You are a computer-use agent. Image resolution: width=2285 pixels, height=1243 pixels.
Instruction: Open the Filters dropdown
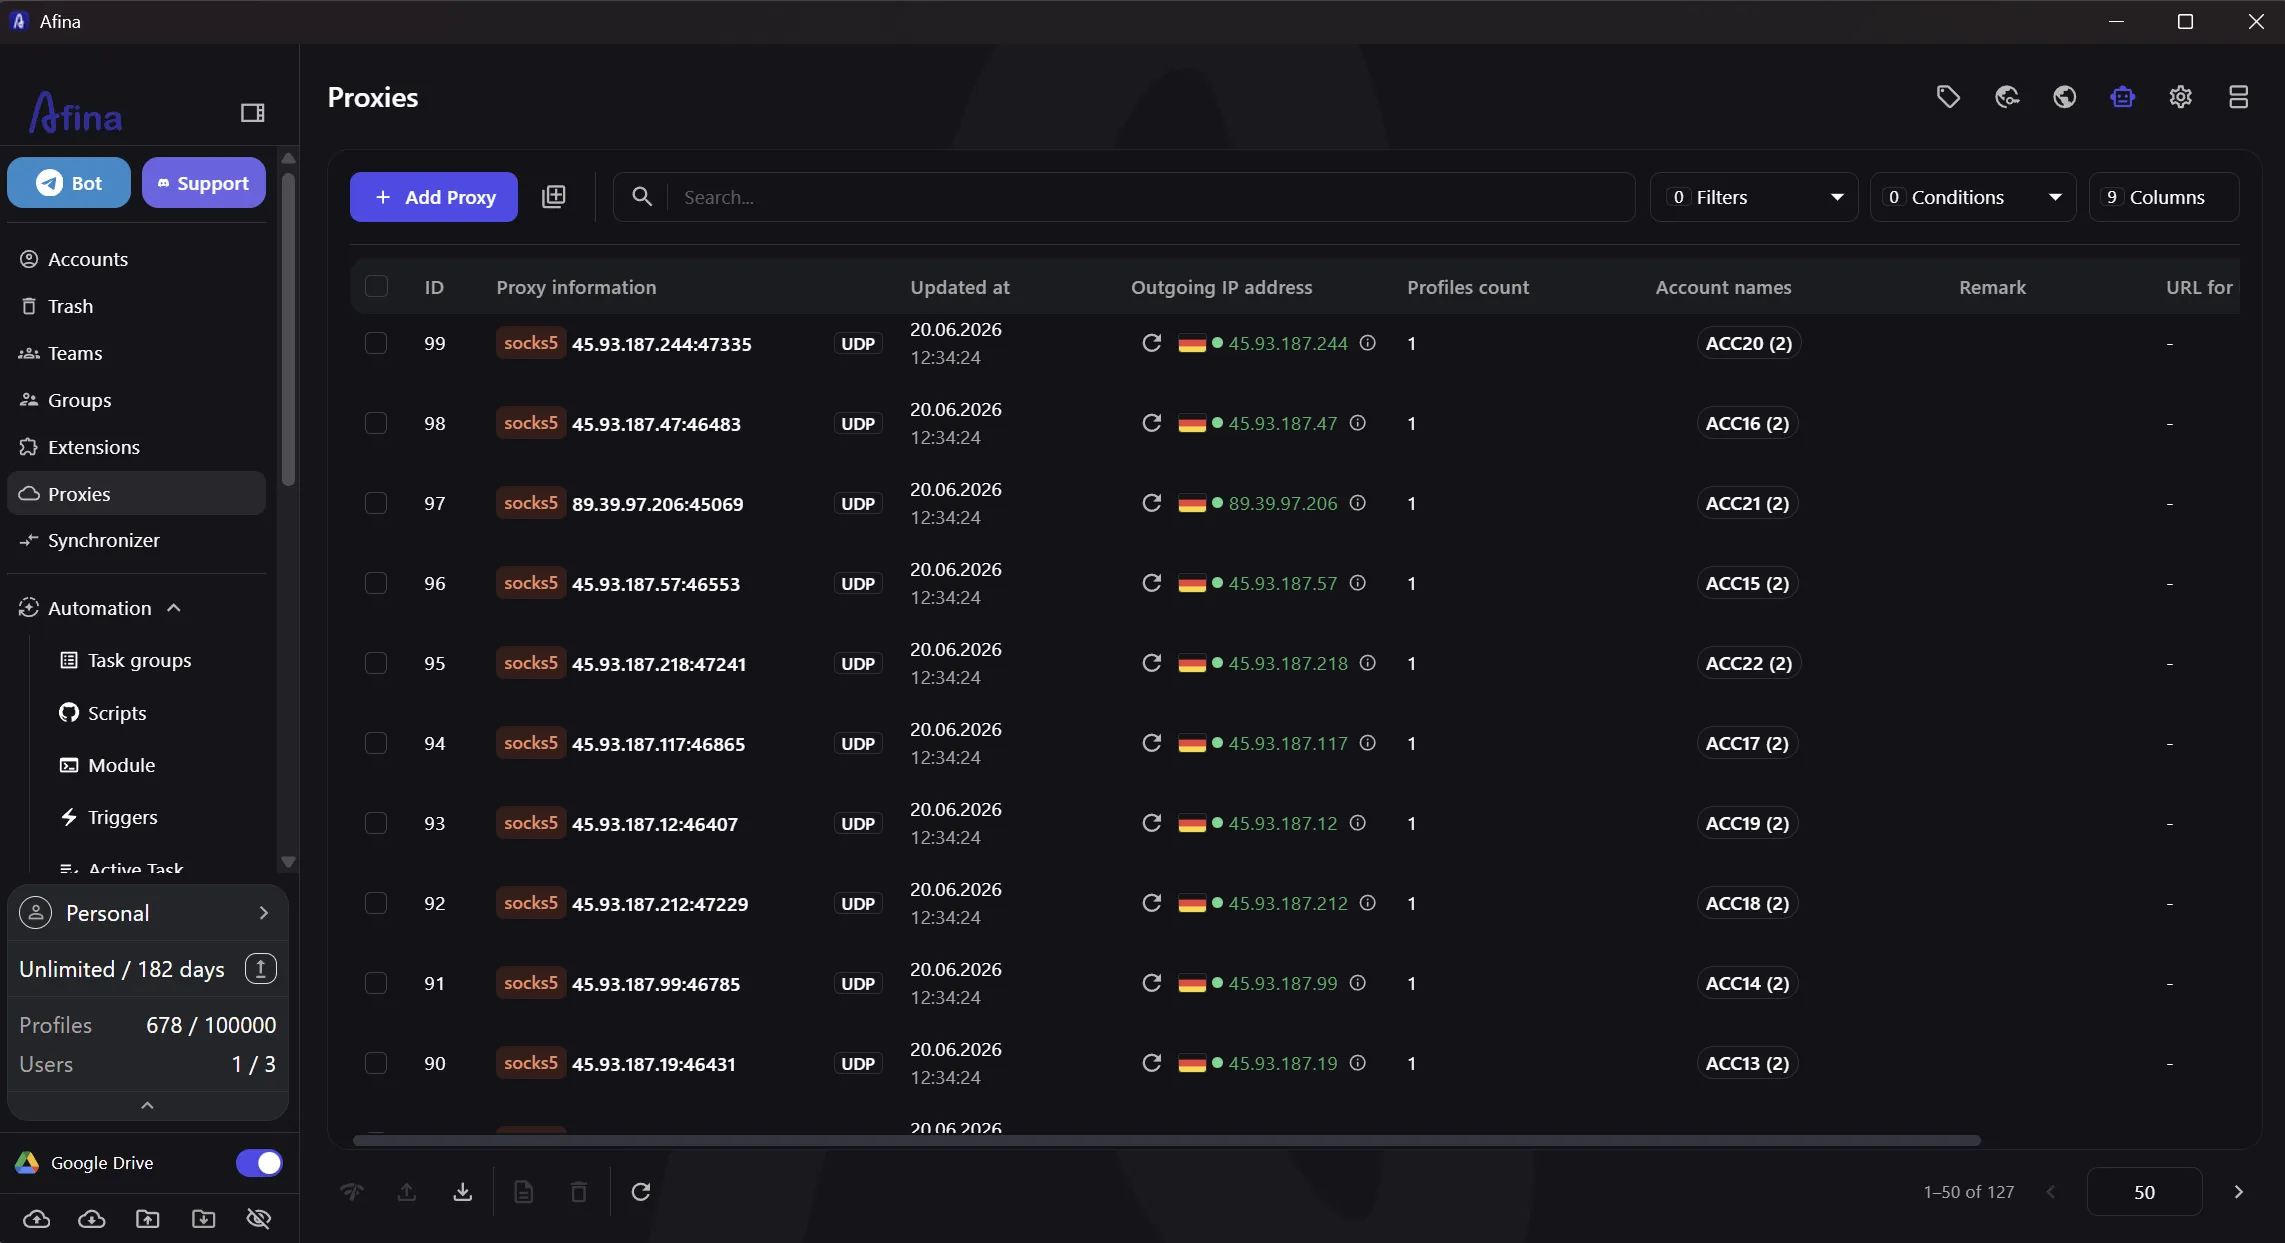[1754, 197]
